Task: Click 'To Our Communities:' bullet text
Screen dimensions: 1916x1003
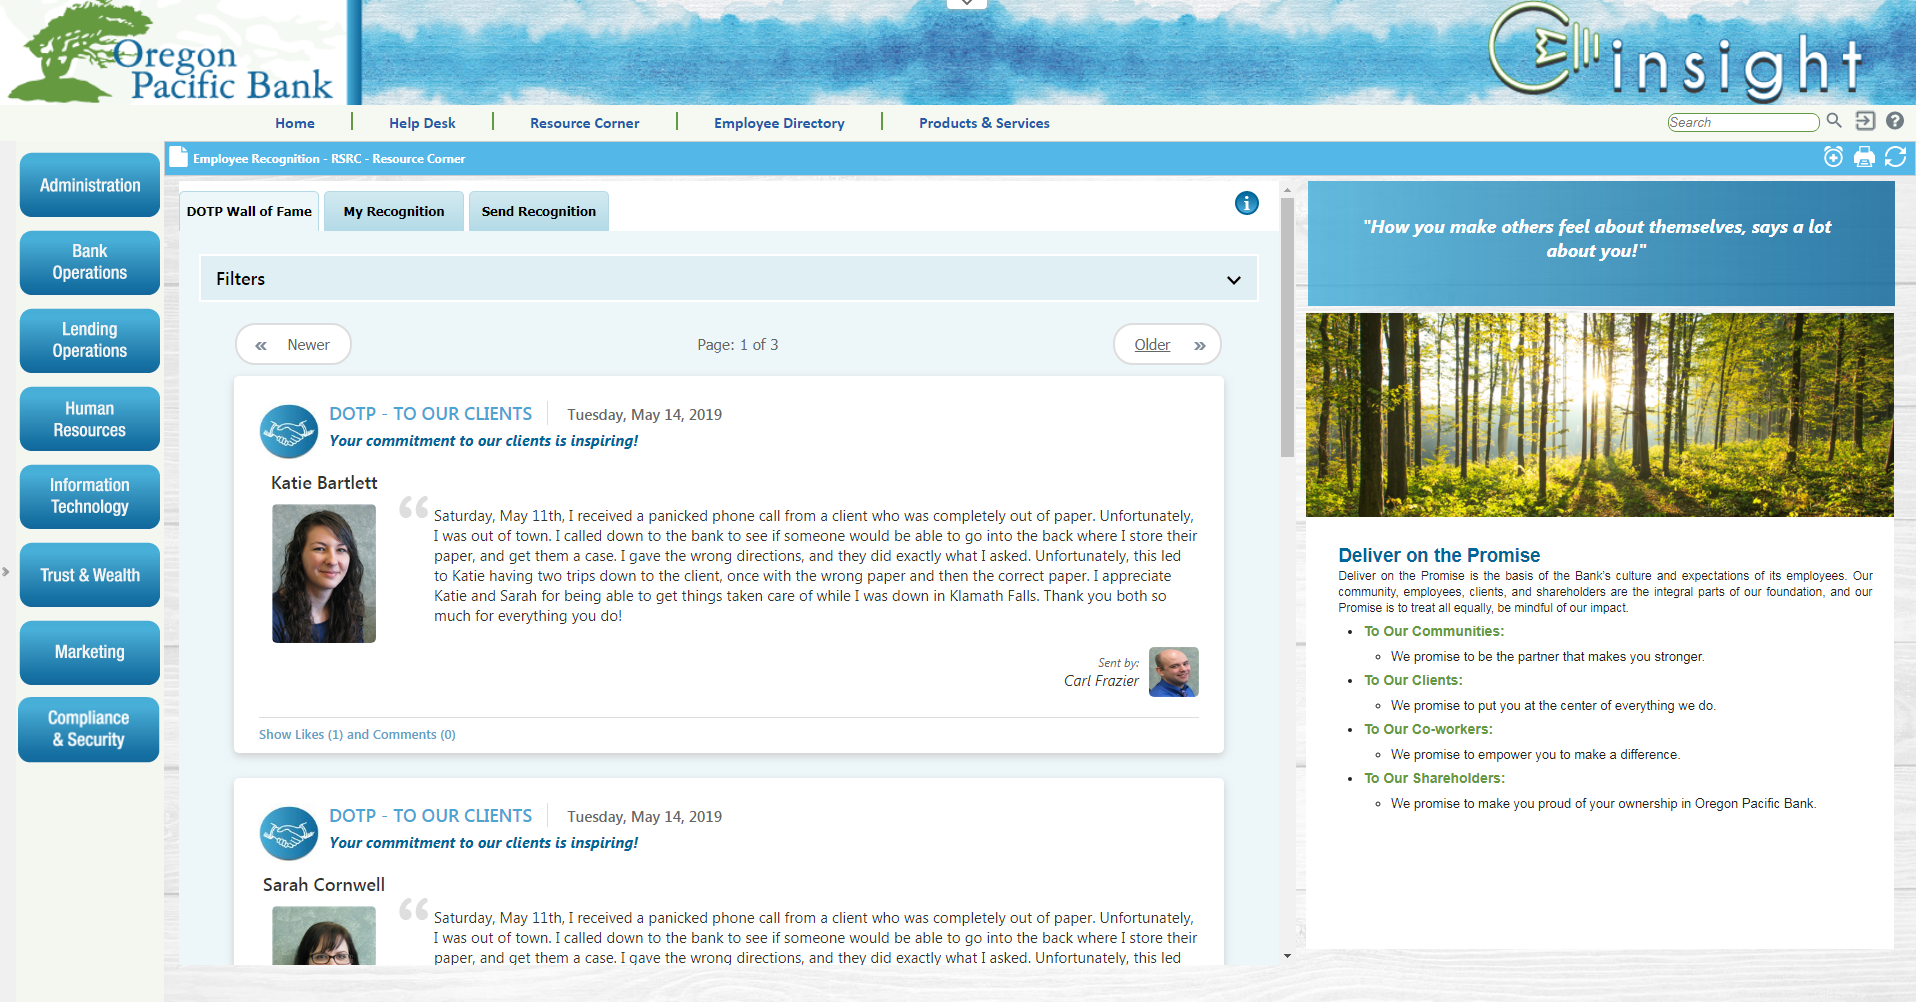Action: click(1434, 631)
